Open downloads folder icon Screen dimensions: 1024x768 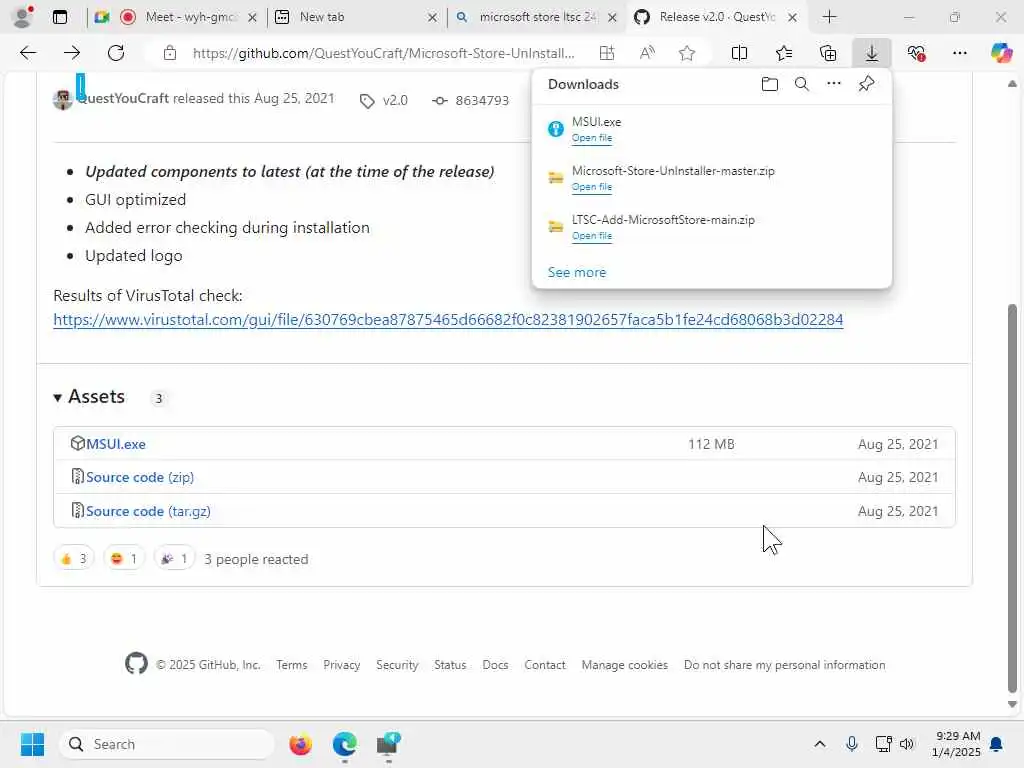pyautogui.click(x=770, y=84)
